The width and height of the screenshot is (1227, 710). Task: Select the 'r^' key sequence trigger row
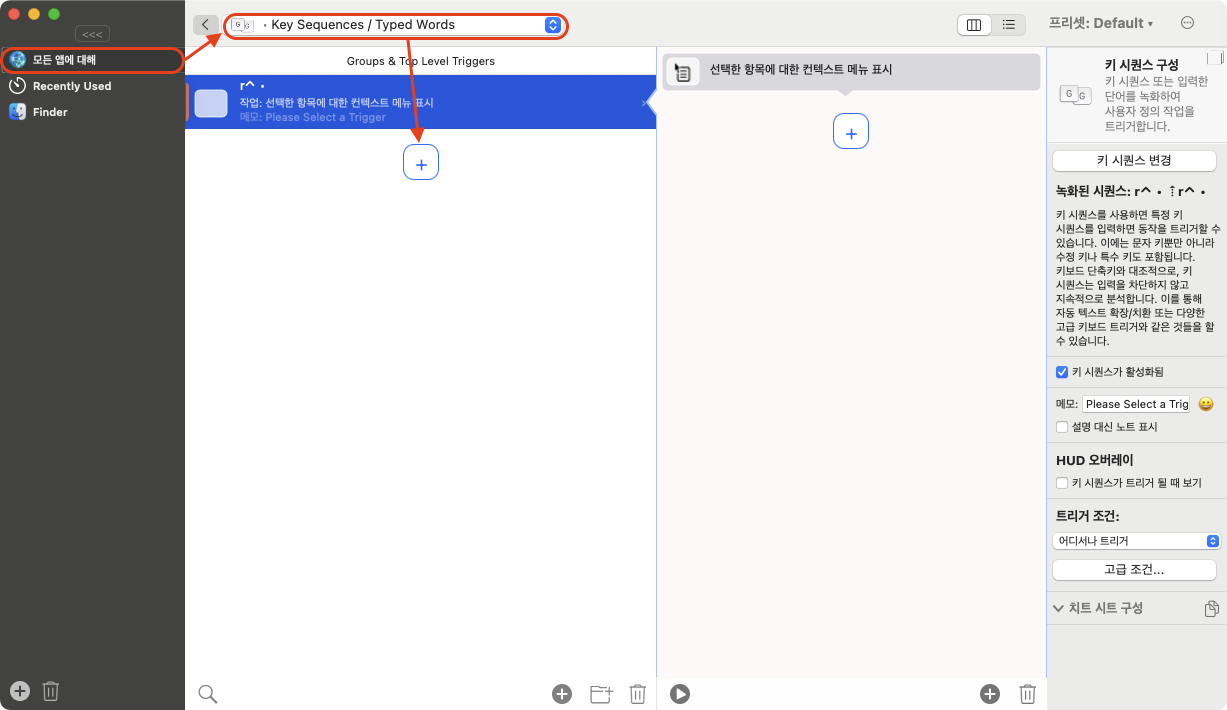click(420, 102)
